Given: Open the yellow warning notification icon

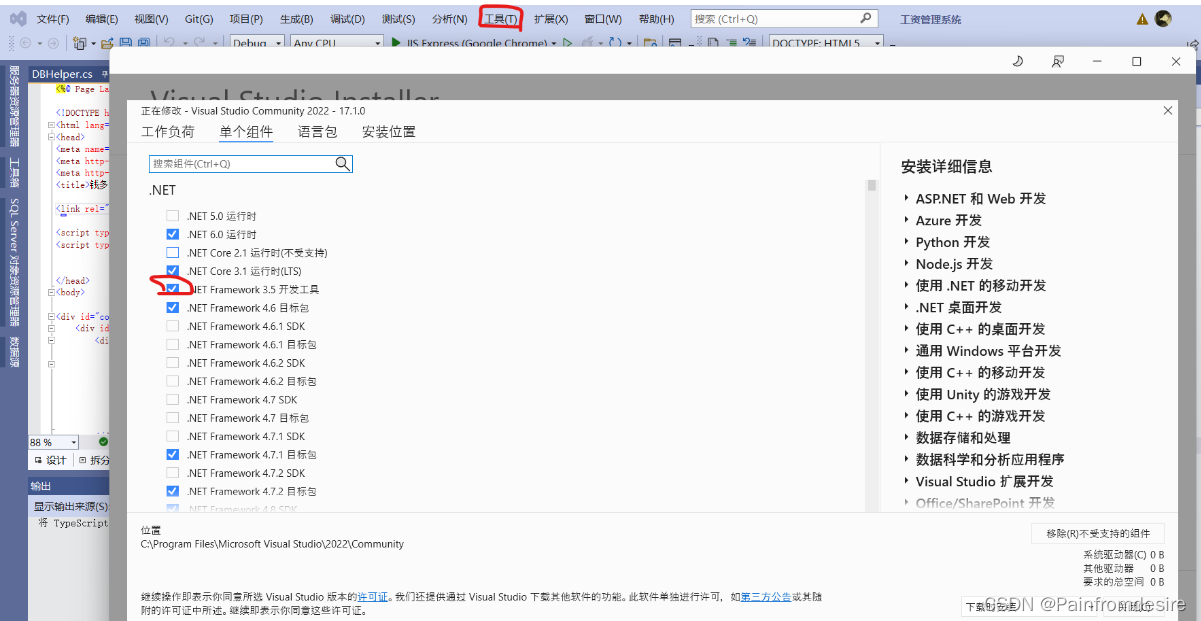Looking at the screenshot, I should 1142,19.
